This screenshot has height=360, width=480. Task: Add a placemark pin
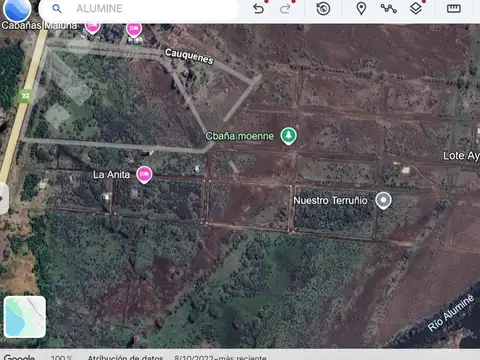click(361, 9)
